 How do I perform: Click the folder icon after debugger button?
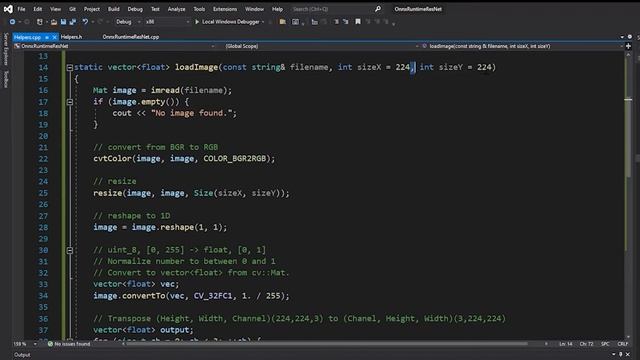tap(282, 22)
